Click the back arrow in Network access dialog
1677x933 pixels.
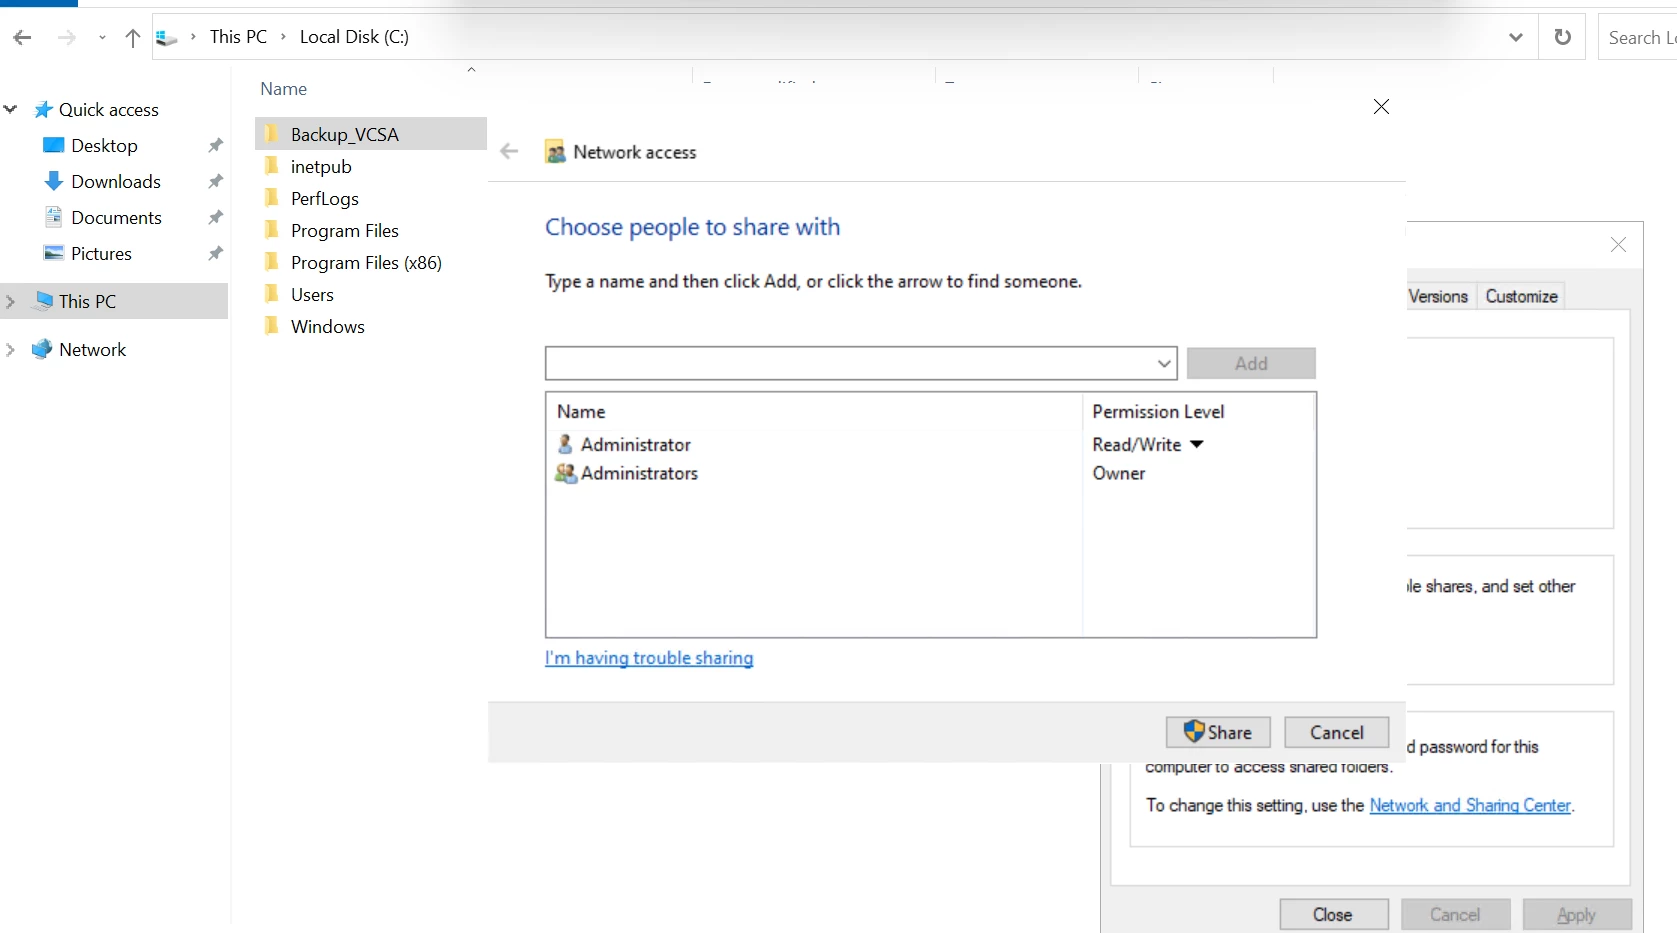tap(510, 152)
